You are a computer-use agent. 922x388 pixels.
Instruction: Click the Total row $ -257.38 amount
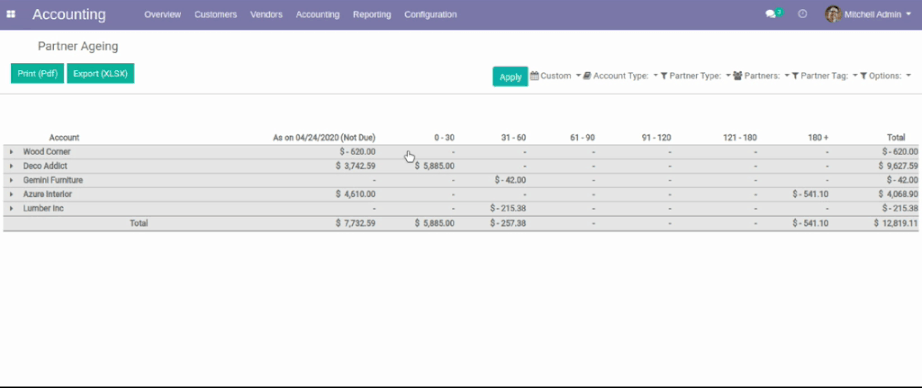point(508,223)
